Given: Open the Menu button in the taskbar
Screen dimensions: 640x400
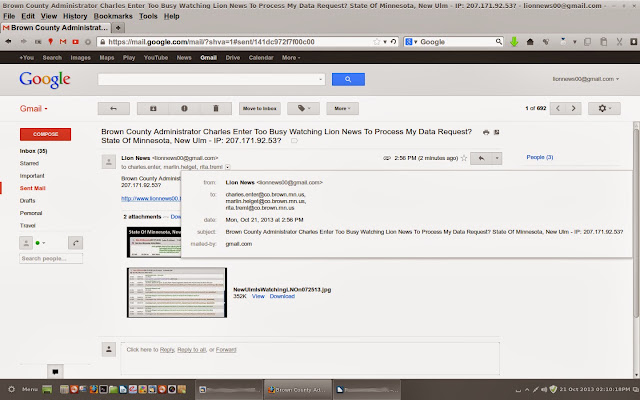Looking at the screenshot, I should 30,389.
